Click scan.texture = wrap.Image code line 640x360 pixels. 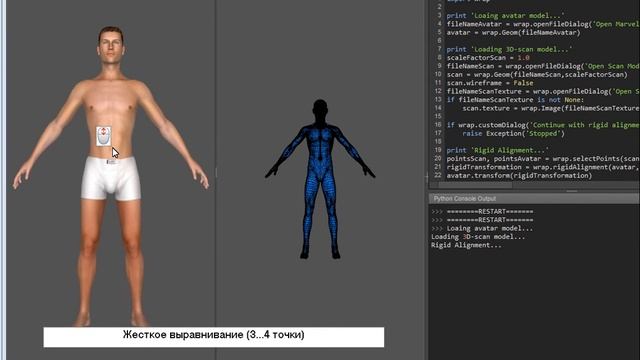(551, 108)
